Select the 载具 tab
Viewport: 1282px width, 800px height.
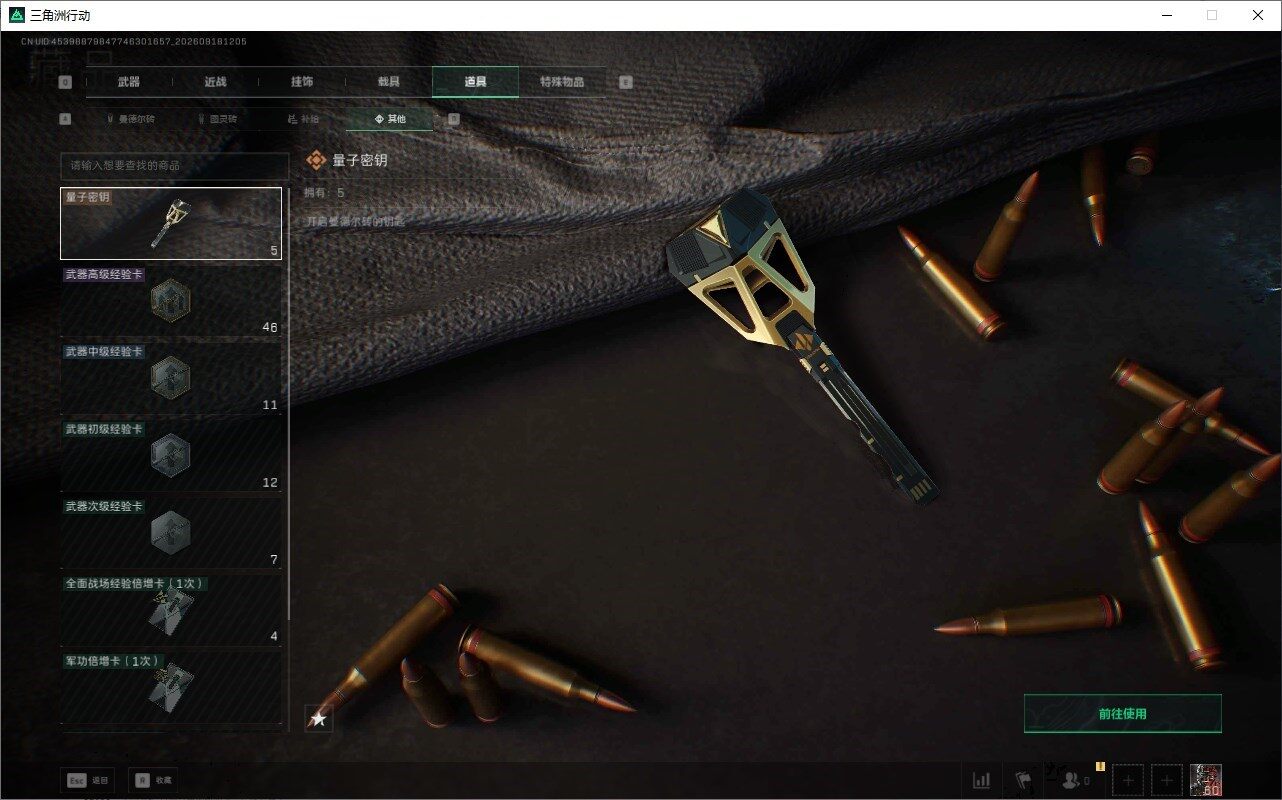(388, 82)
